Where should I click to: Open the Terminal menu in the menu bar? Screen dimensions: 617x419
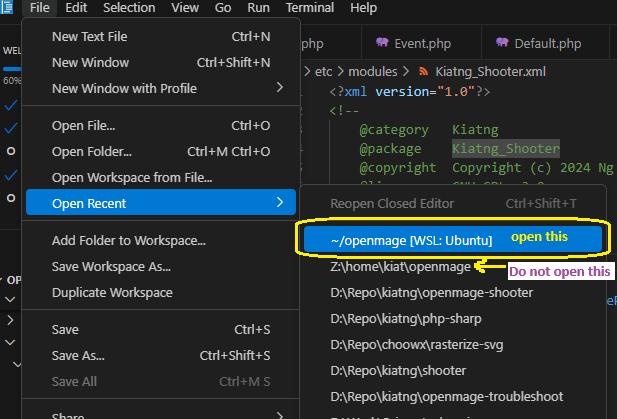point(310,8)
